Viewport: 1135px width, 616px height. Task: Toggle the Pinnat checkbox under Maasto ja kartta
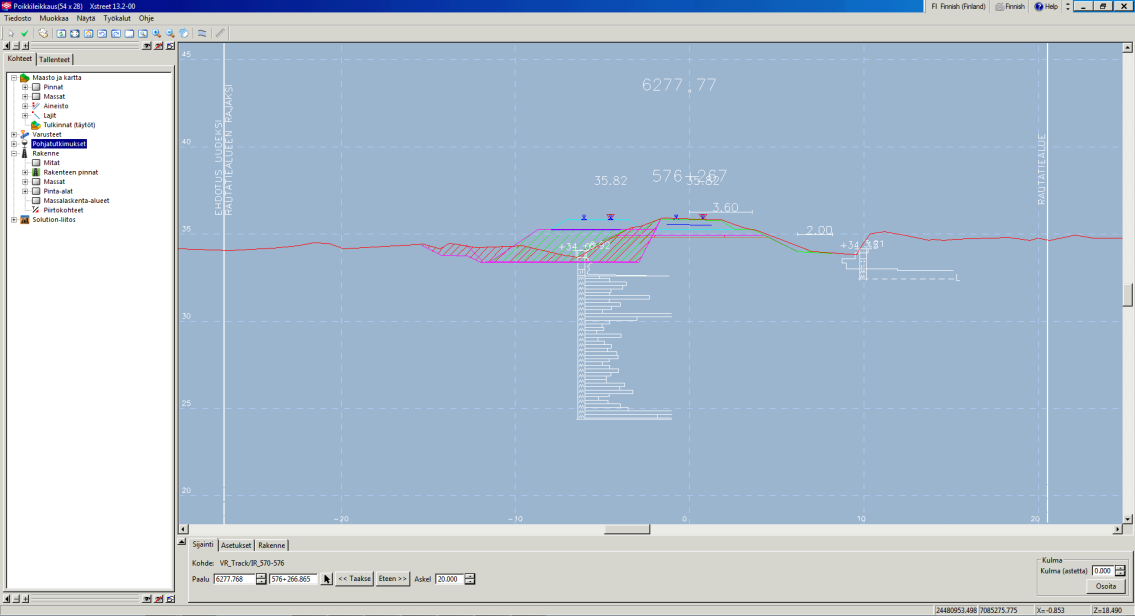36,87
